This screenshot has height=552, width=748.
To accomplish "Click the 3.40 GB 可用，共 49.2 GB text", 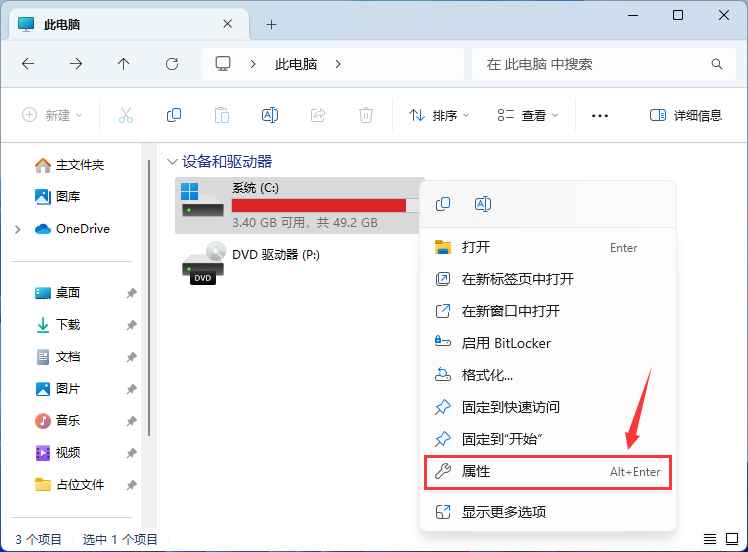I will click(305, 223).
